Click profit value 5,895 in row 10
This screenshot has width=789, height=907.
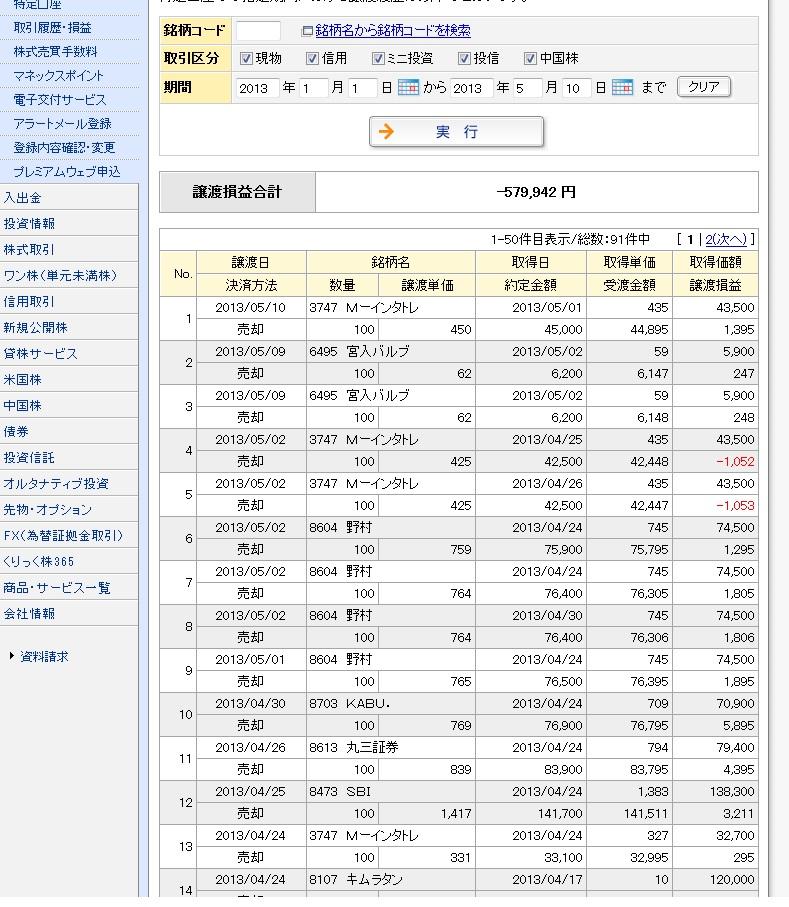pos(739,725)
